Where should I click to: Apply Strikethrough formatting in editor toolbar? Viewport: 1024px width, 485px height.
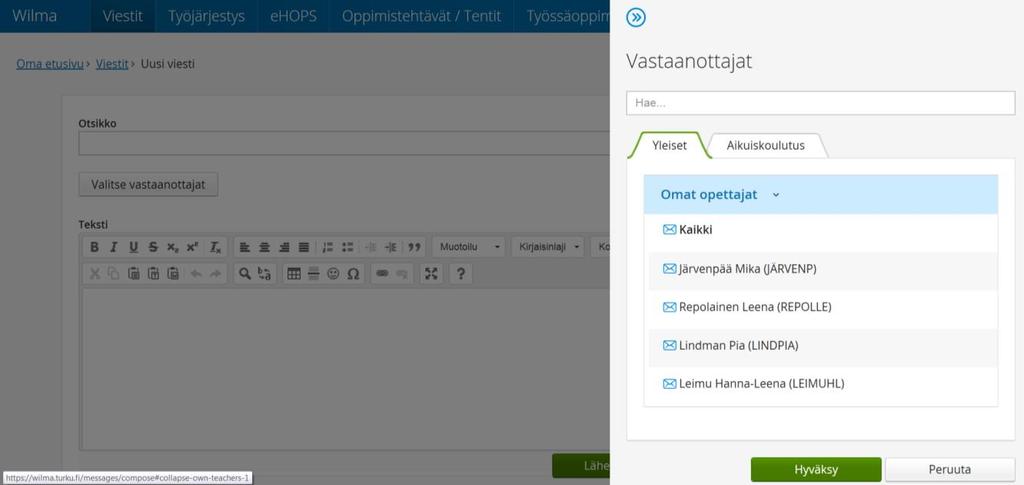coord(153,247)
